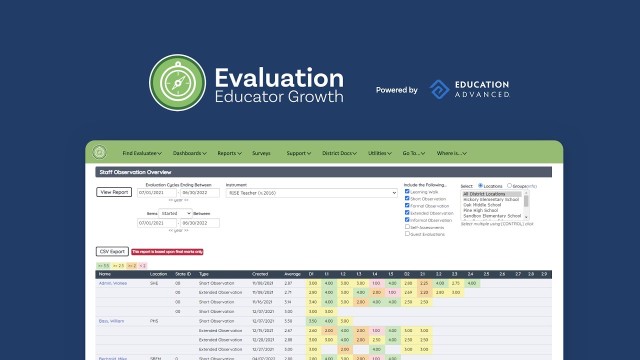Click the Location column header
This screenshot has height=360, width=640.
point(158,274)
